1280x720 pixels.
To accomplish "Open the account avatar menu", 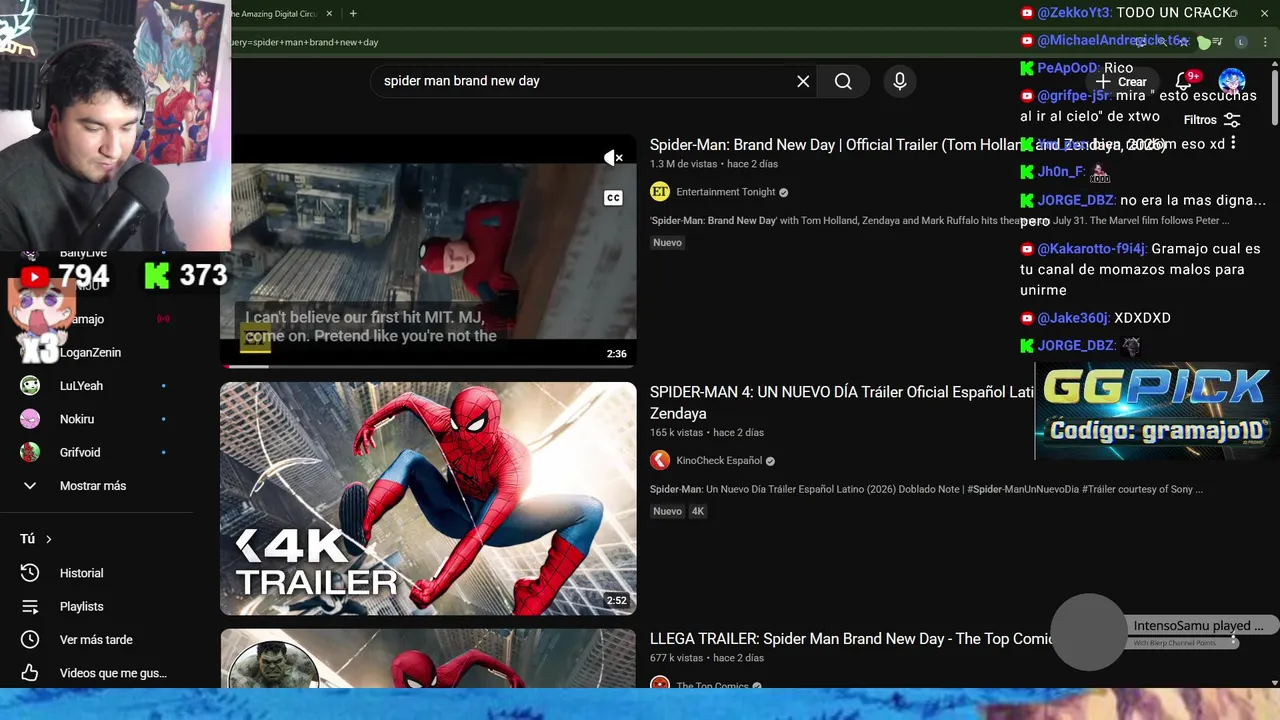I will (x=1232, y=81).
